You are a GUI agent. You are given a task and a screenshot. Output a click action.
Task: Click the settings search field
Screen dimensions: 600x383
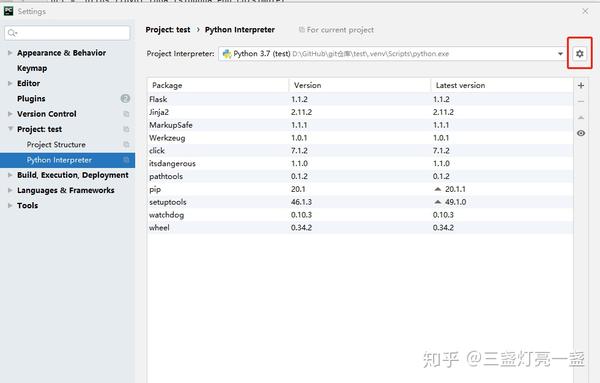coord(67,33)
